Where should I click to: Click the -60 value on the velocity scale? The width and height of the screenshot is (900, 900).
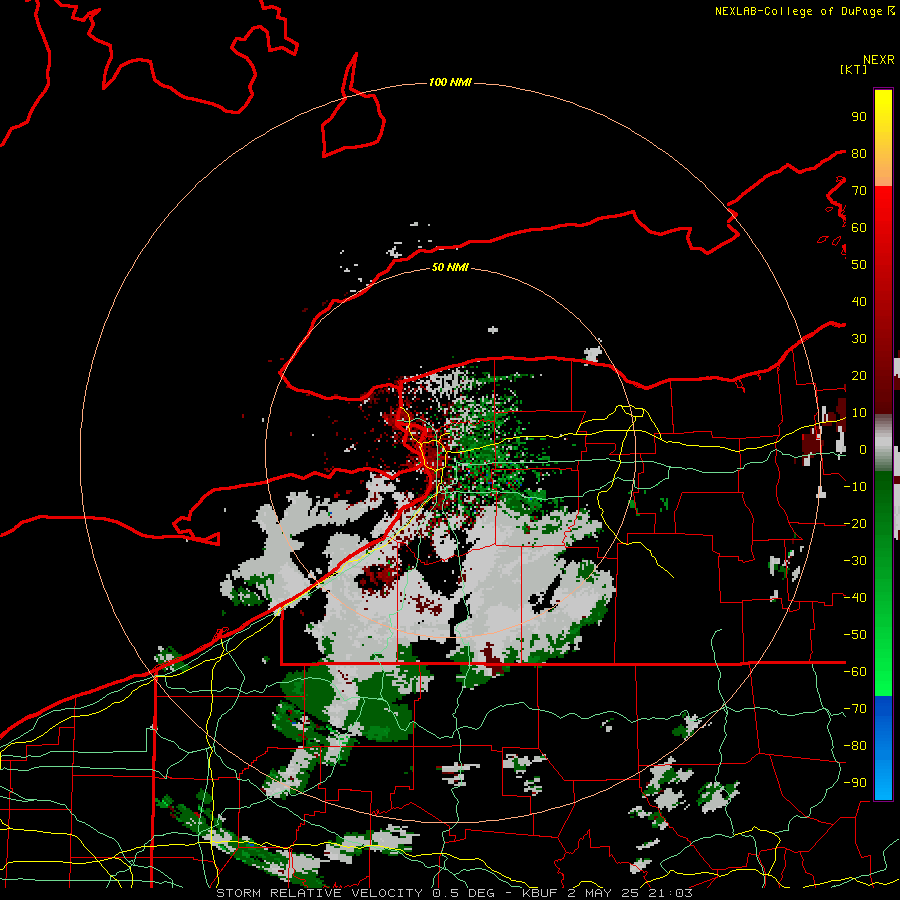[x=855, y=672]
